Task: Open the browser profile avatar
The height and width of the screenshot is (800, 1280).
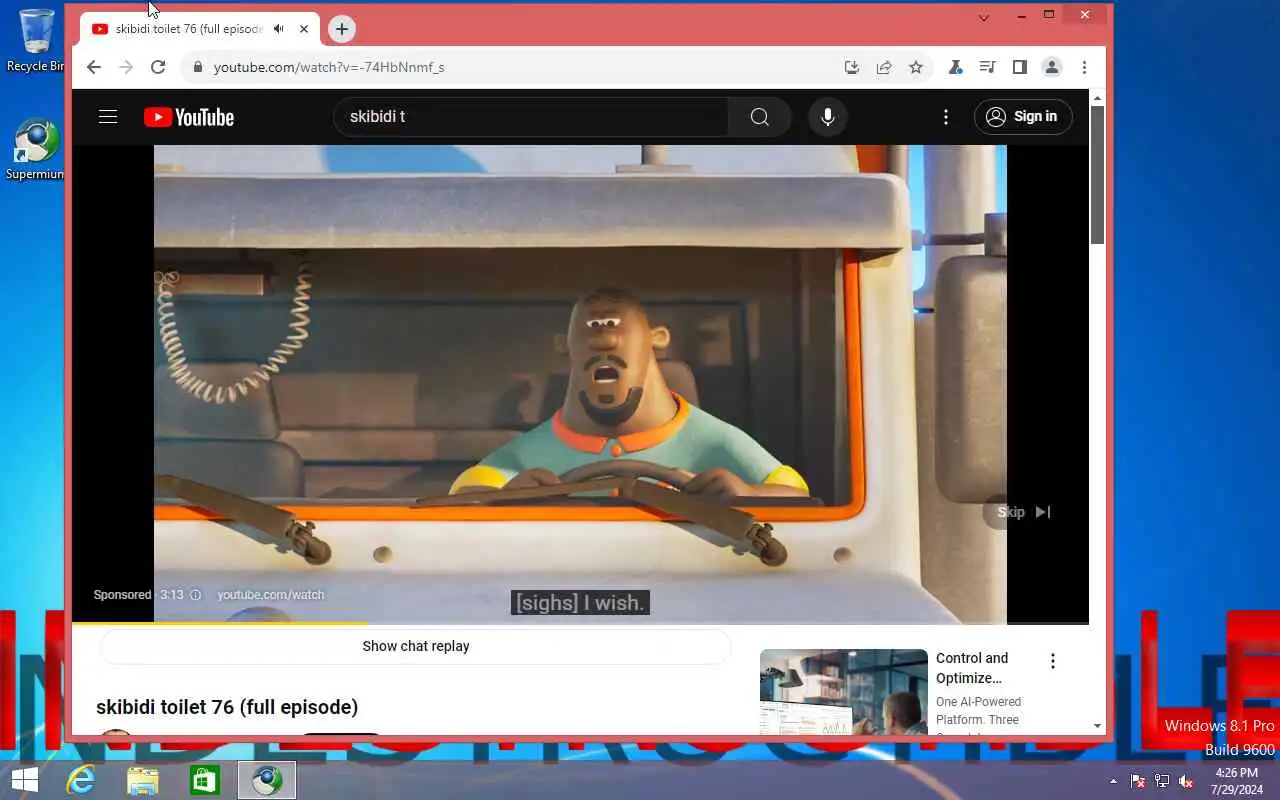Action: pos(1051,67)
